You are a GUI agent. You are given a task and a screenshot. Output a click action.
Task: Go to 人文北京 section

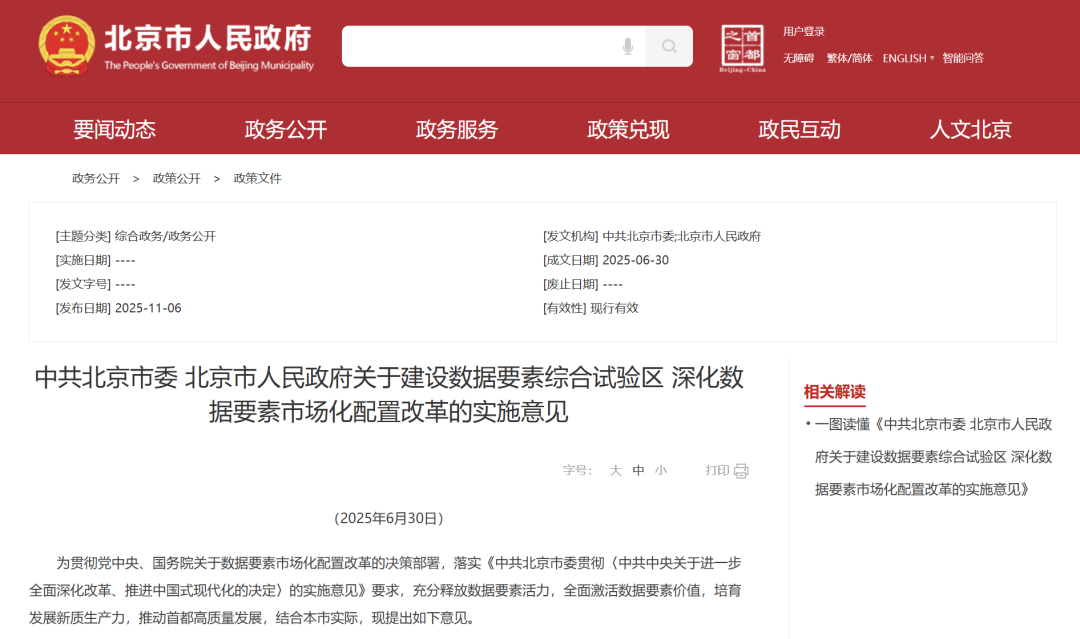coord(971,129)
